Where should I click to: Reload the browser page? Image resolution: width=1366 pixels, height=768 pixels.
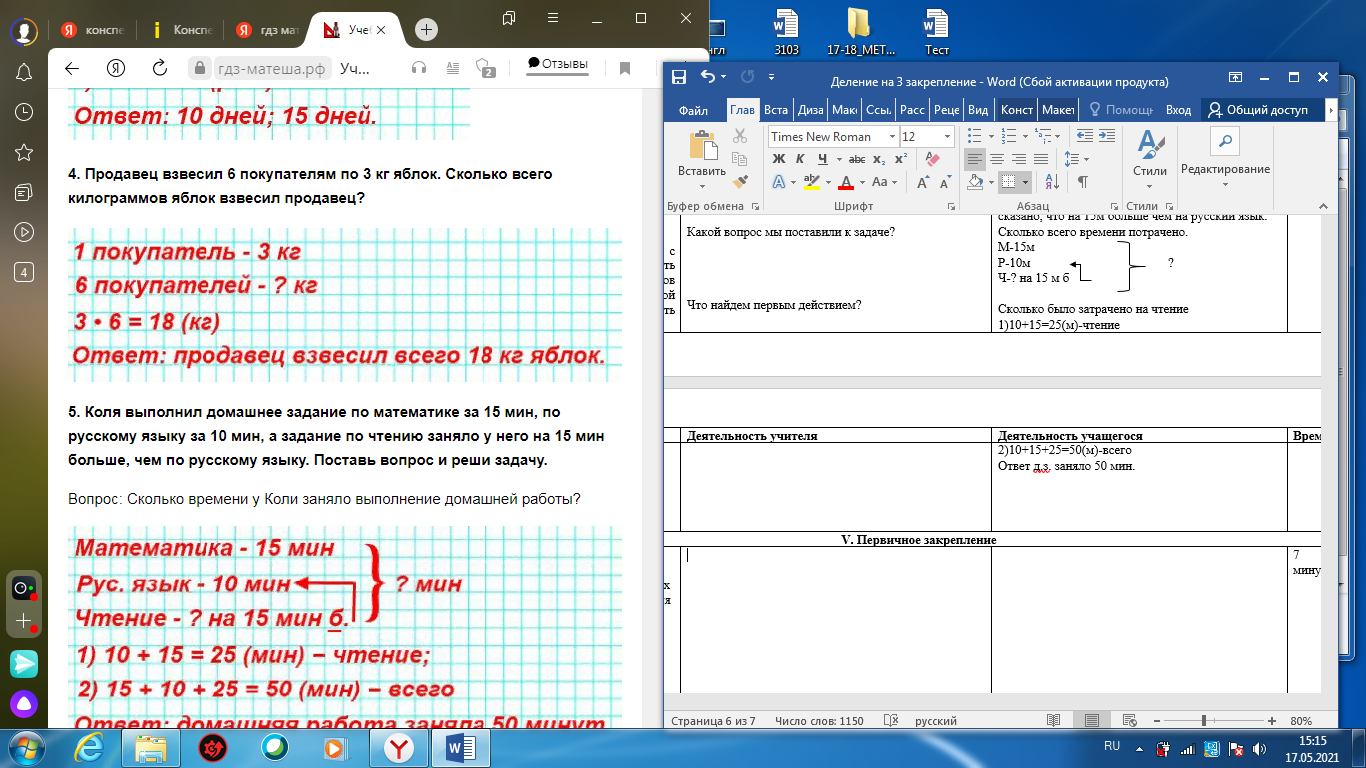[159, 68]
